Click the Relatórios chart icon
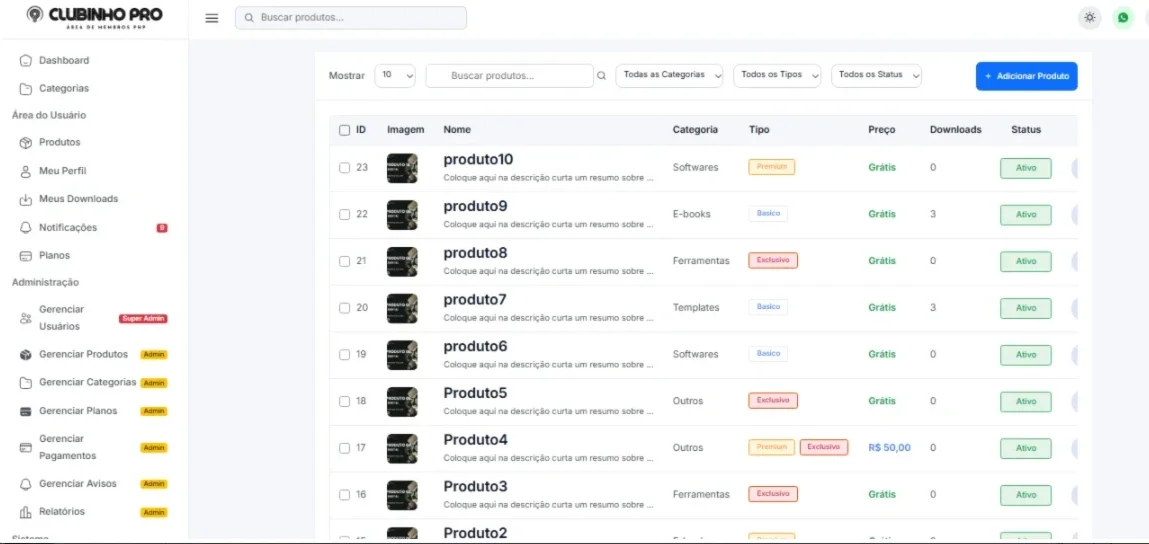The width and height of the screenshot is (1149, 544). pos(26,512)
